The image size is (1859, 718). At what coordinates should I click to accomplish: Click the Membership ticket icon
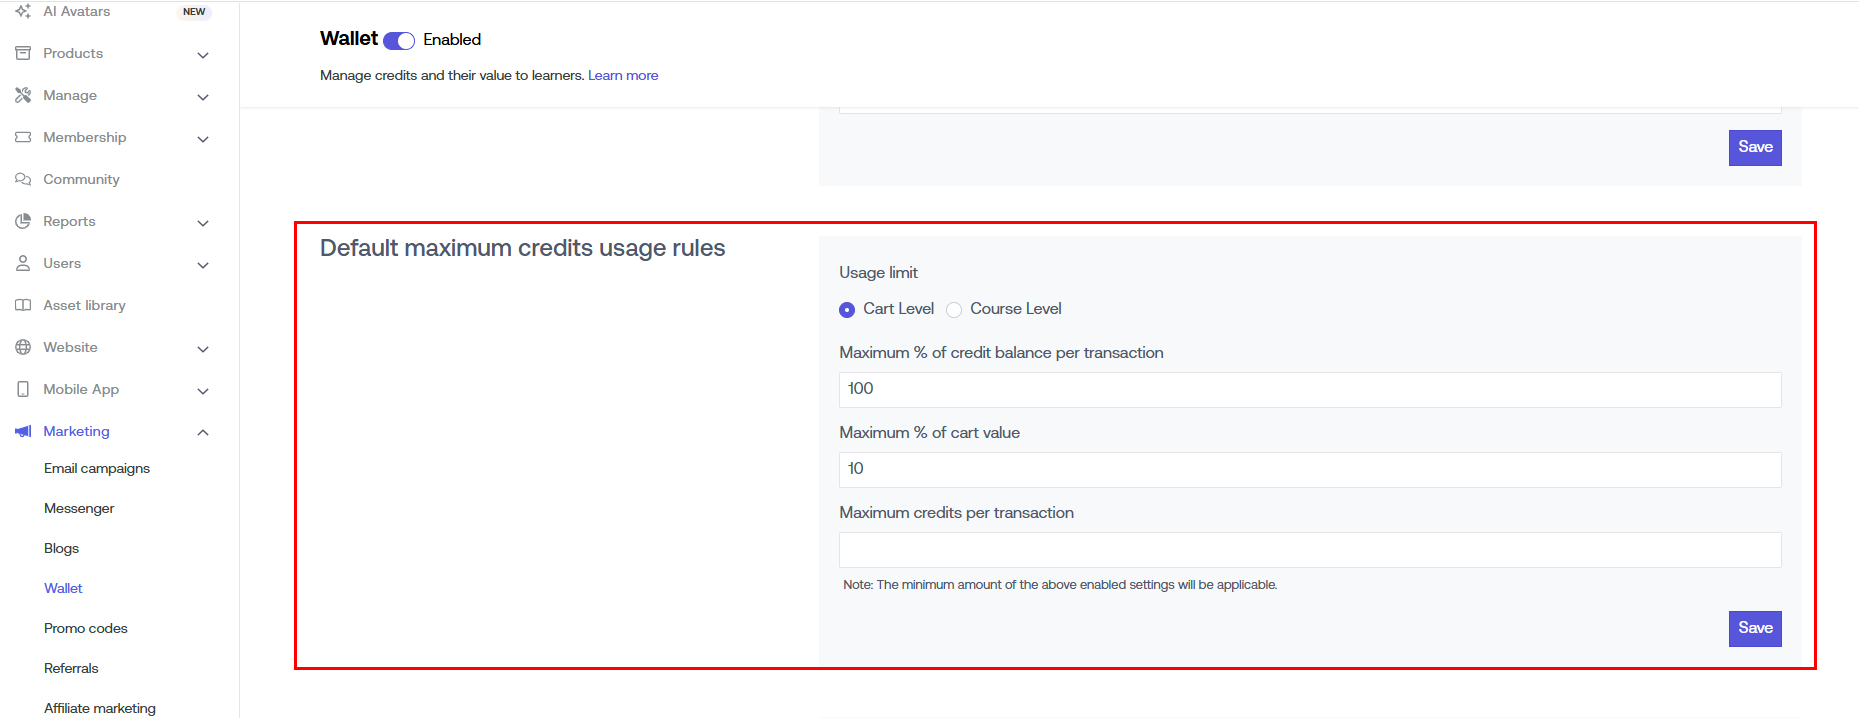click(x=23, y=137)
